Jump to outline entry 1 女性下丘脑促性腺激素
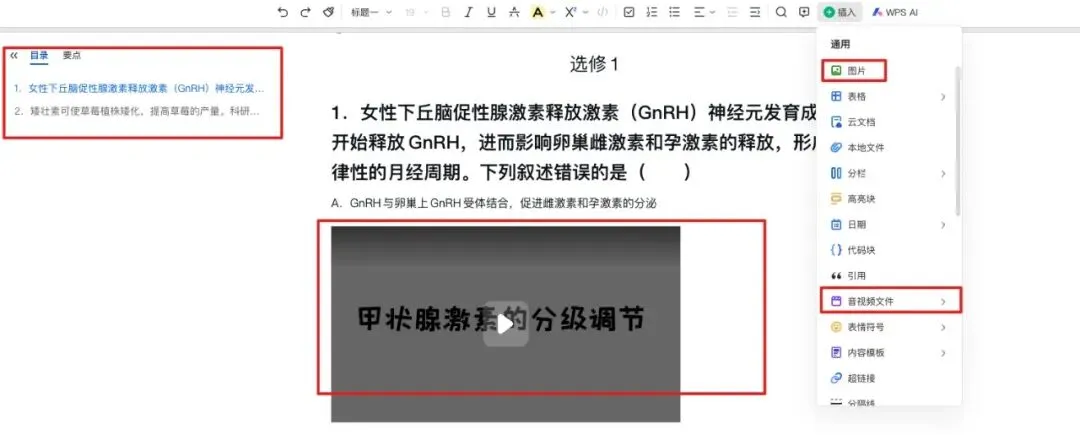 139,89
